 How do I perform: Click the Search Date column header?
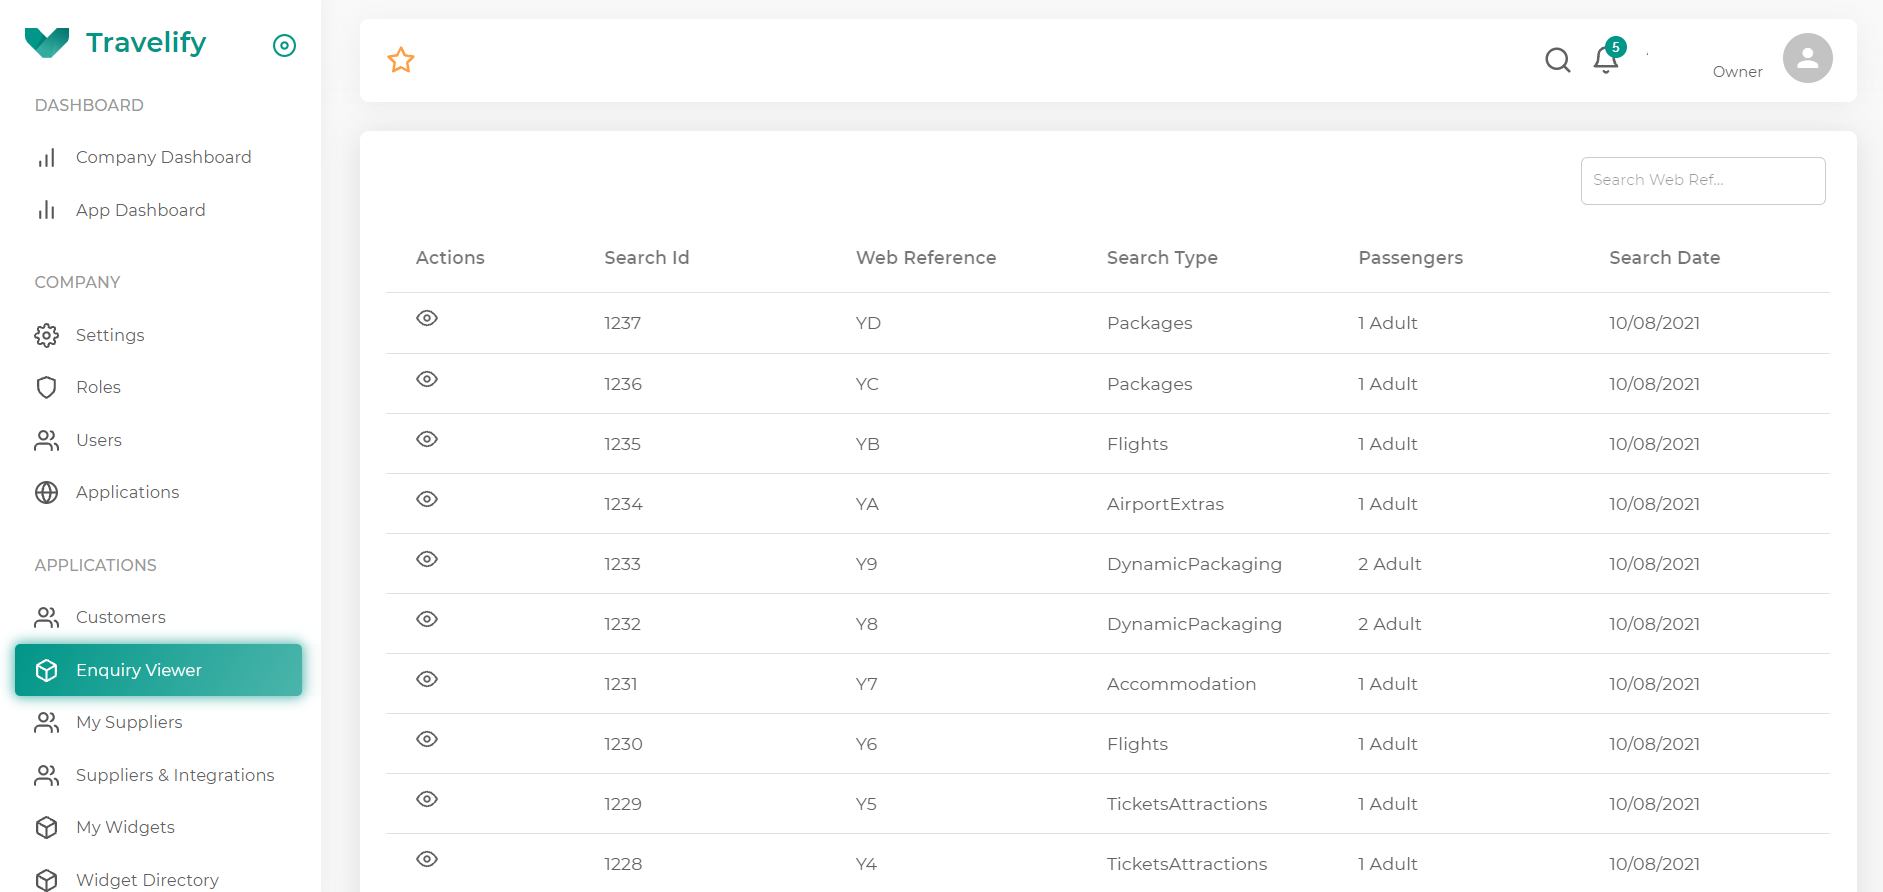(x=1664, y=258)
